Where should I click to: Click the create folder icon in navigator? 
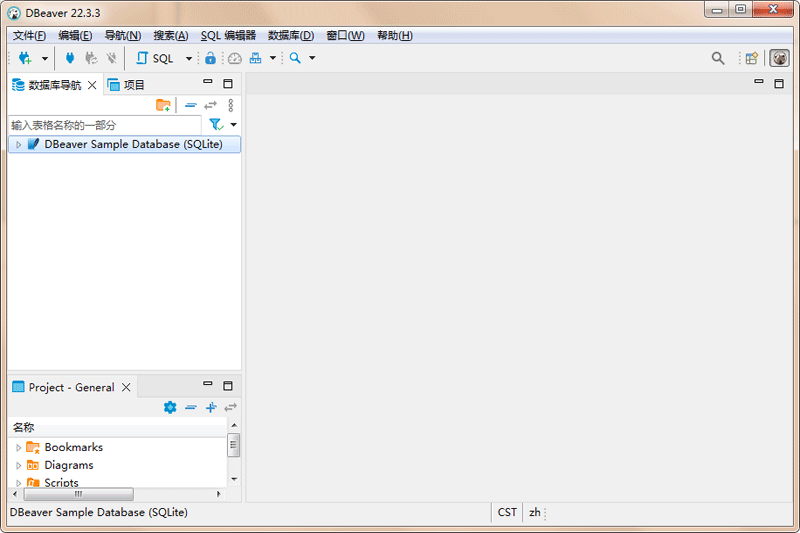[163, 105]
